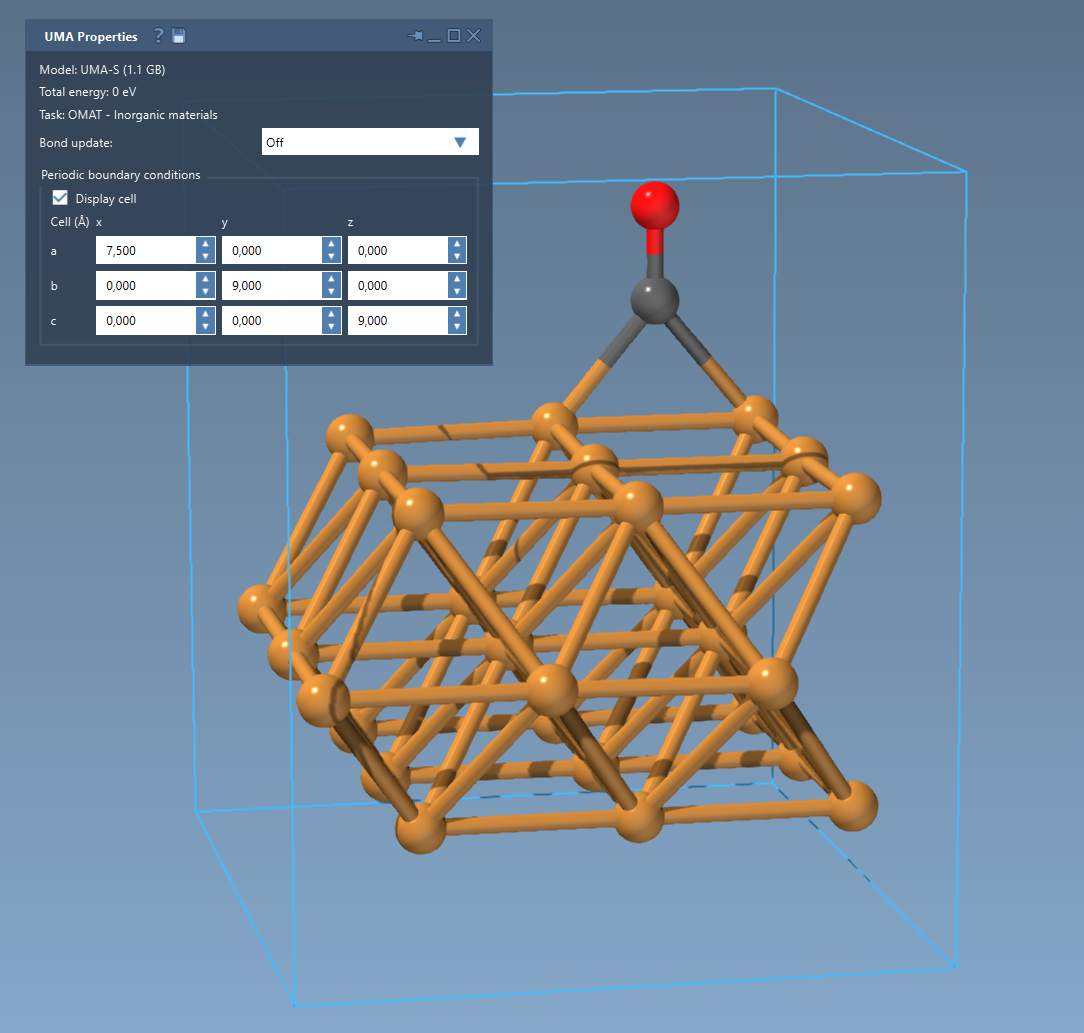The width and height of the screenshot is (1084, 1033).
Task: Open help for UMA Properties panel
Action: point(158,36)
